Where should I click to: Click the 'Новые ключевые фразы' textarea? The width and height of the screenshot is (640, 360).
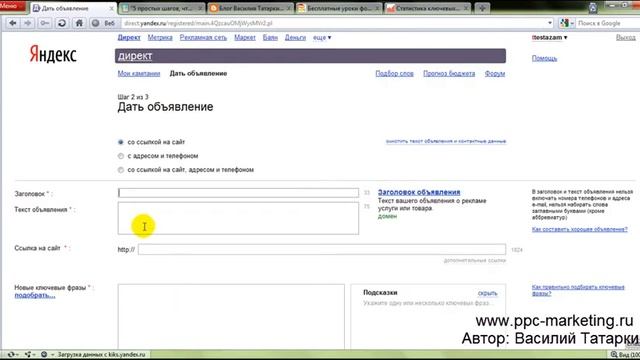coord(231,316)
